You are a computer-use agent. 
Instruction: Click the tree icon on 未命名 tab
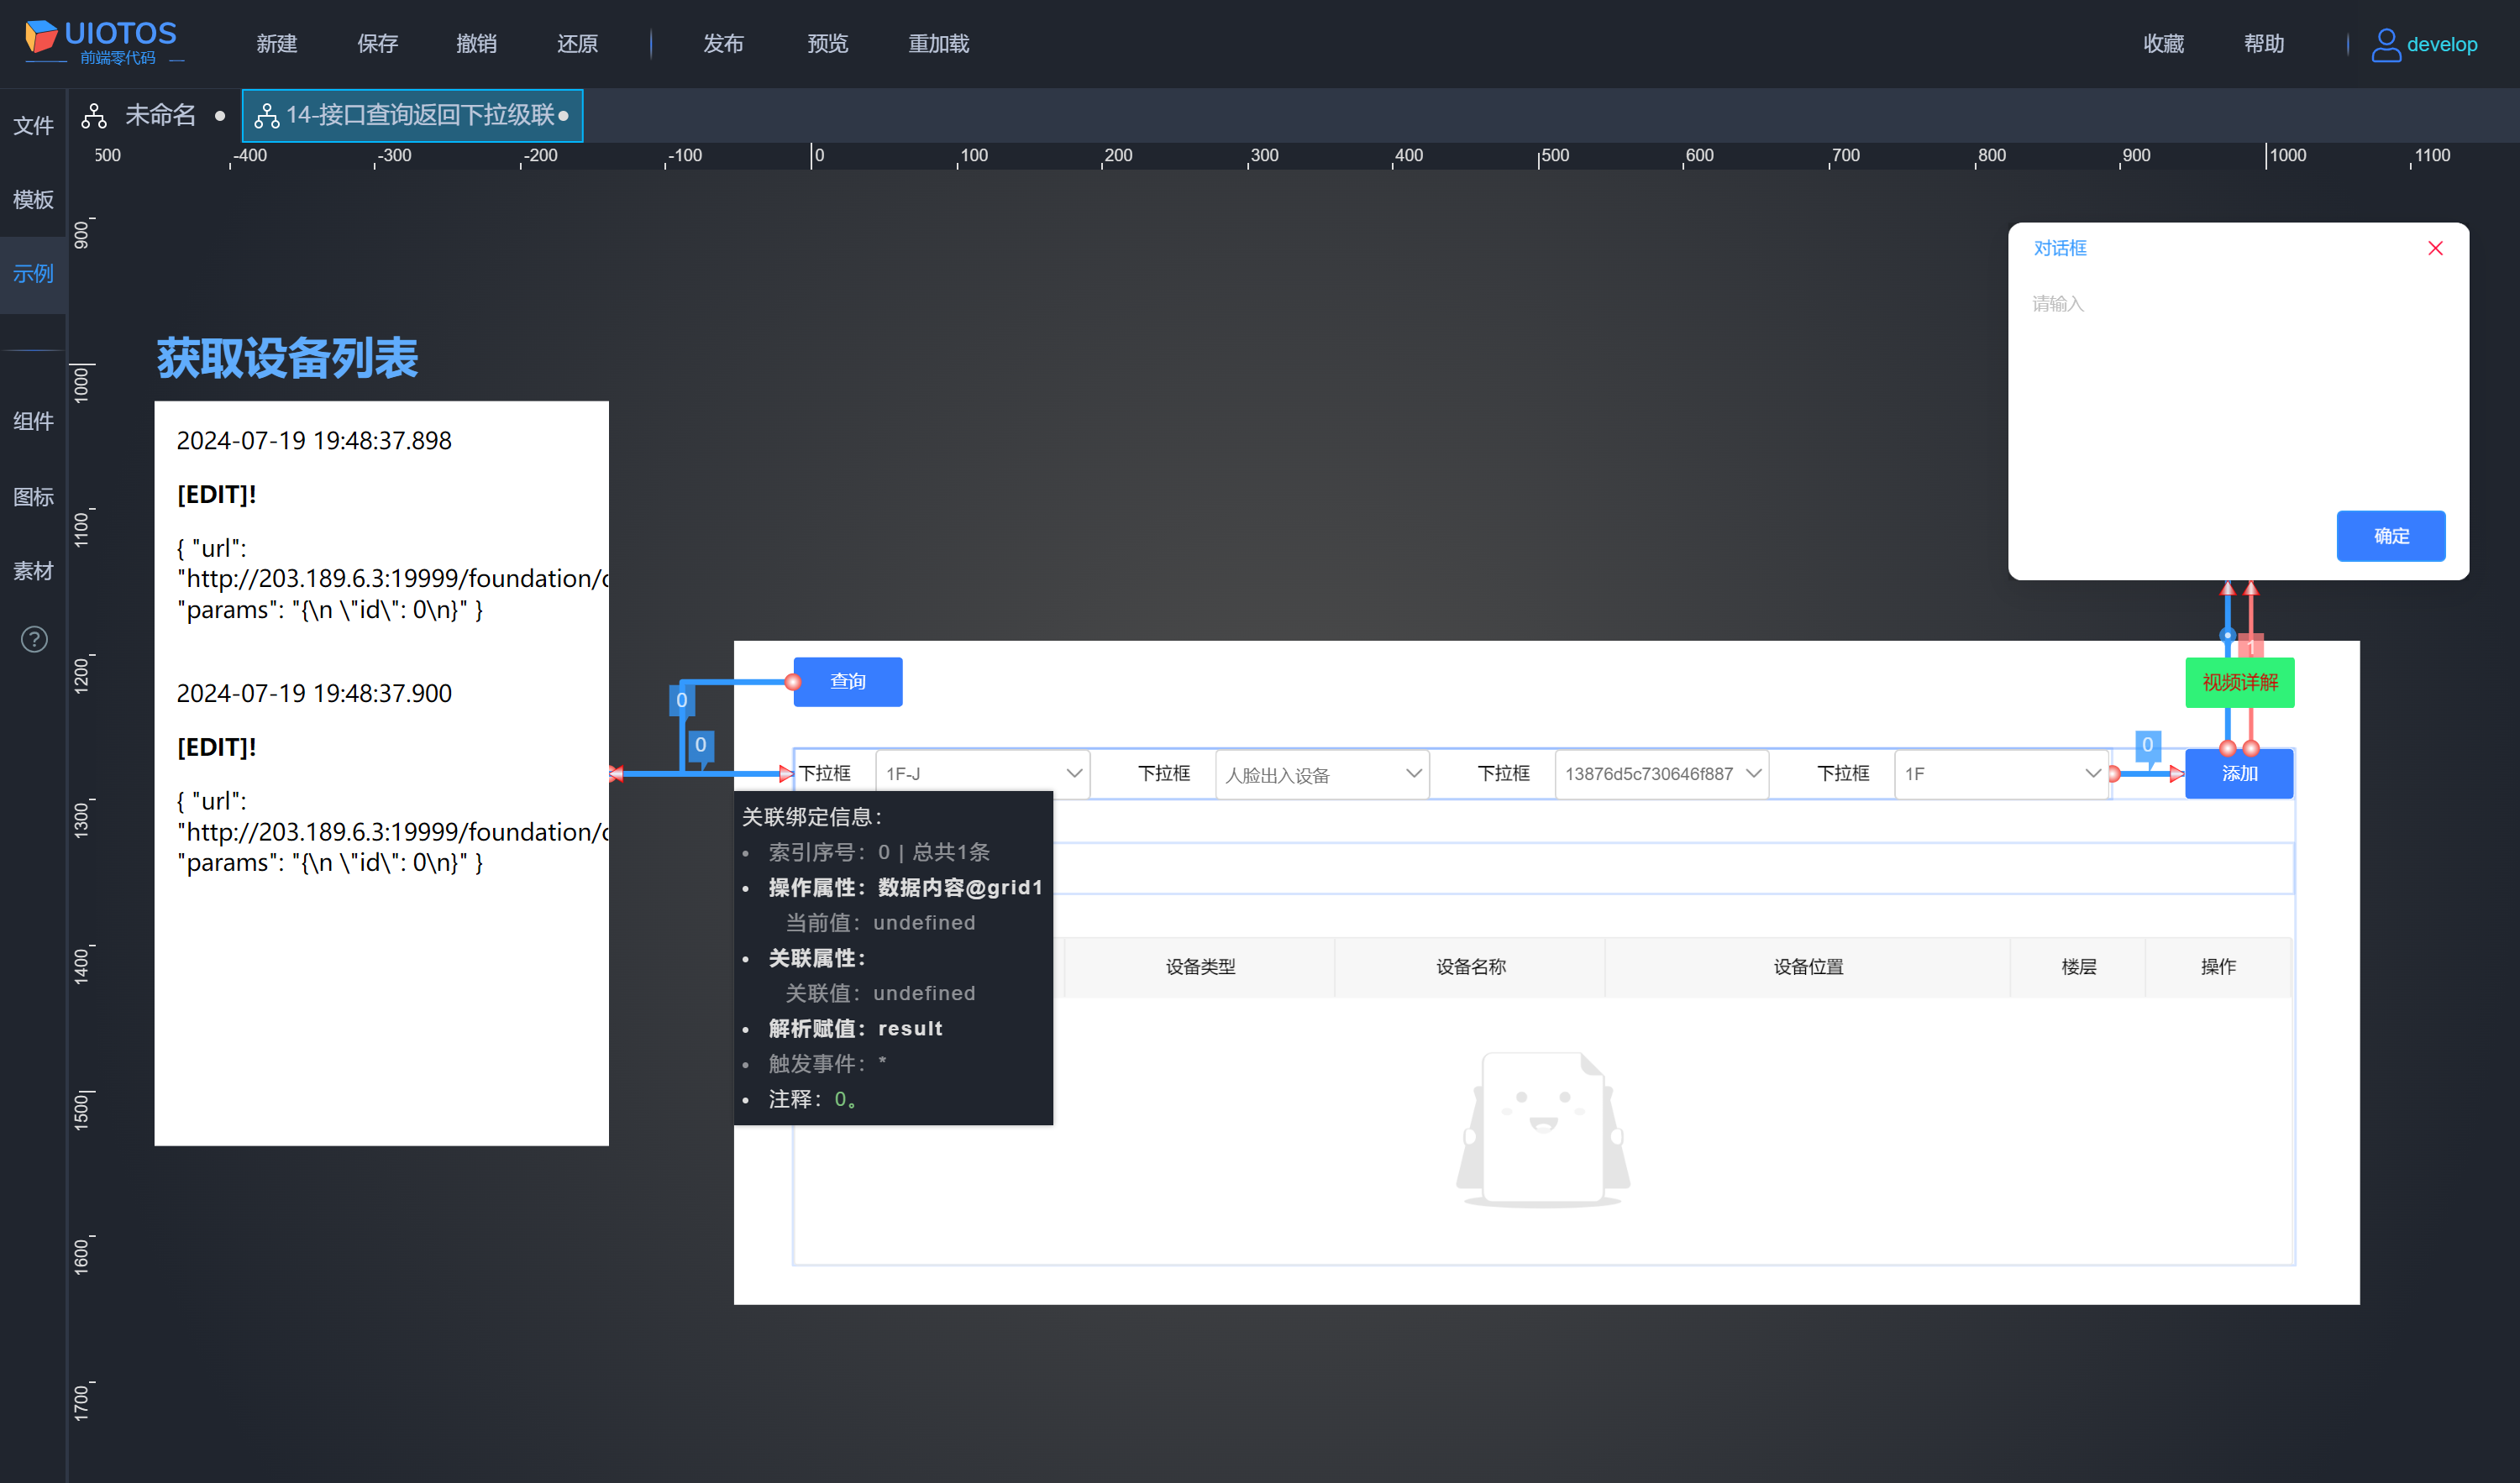coord(94,116)
